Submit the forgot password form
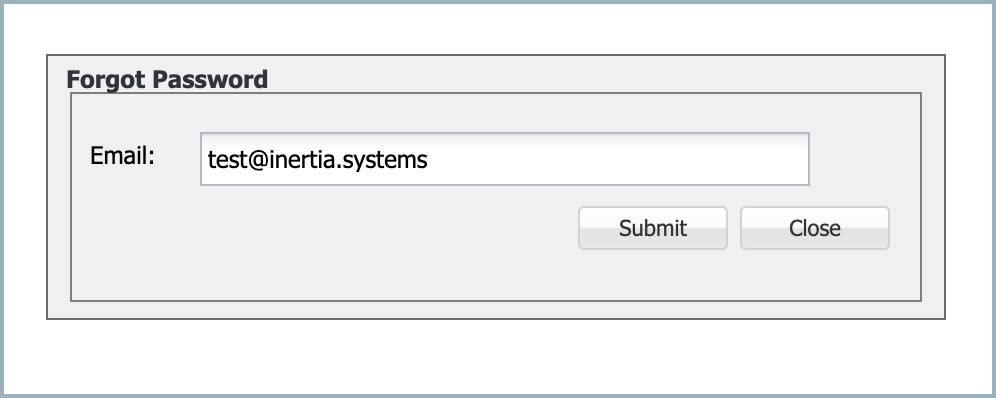The width and height of the screenshot is (996, 398). tap(652, 228)
